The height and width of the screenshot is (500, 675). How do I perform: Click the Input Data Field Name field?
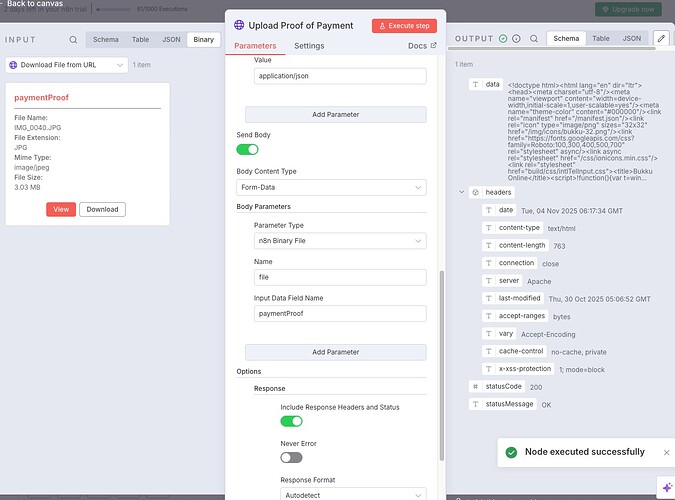(340, 314)
